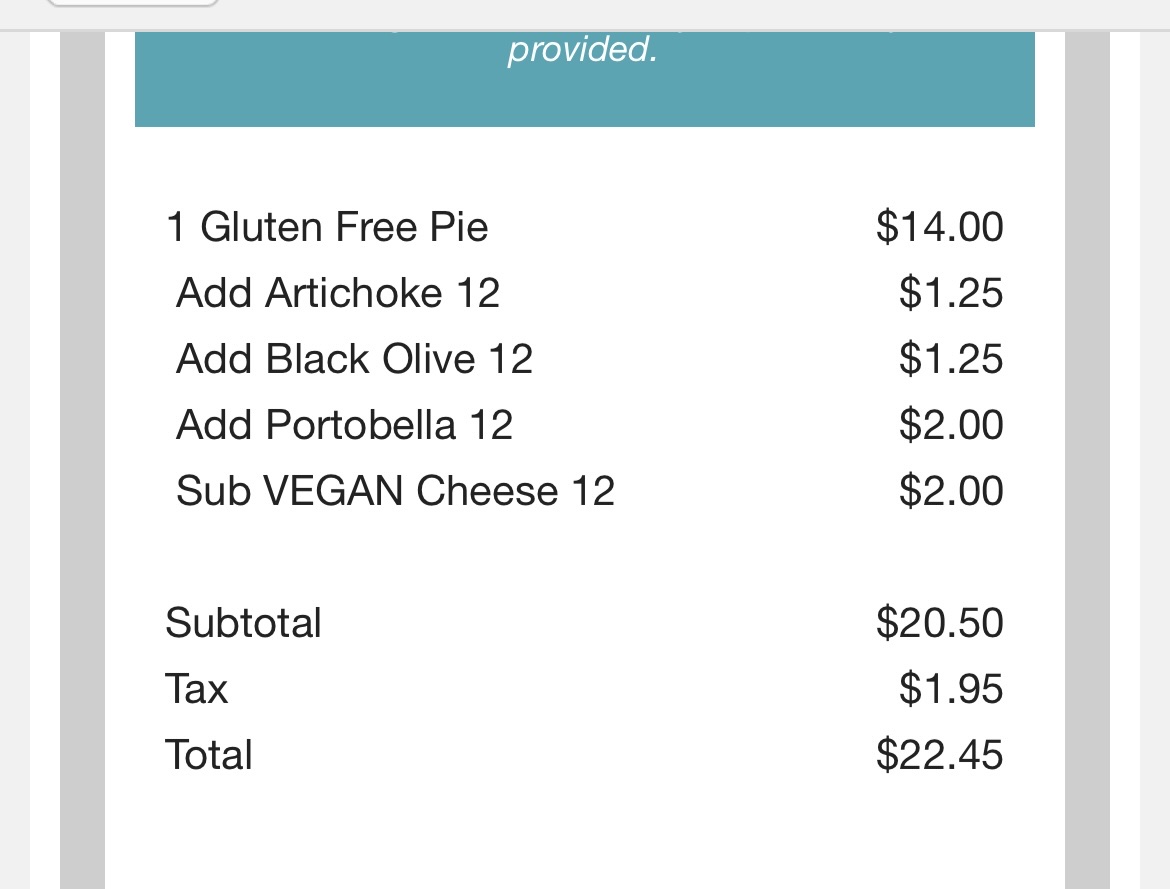Click the Add Black Olive 12 line
Viewport: 1170px width, 889px height.
coord(354,359)
